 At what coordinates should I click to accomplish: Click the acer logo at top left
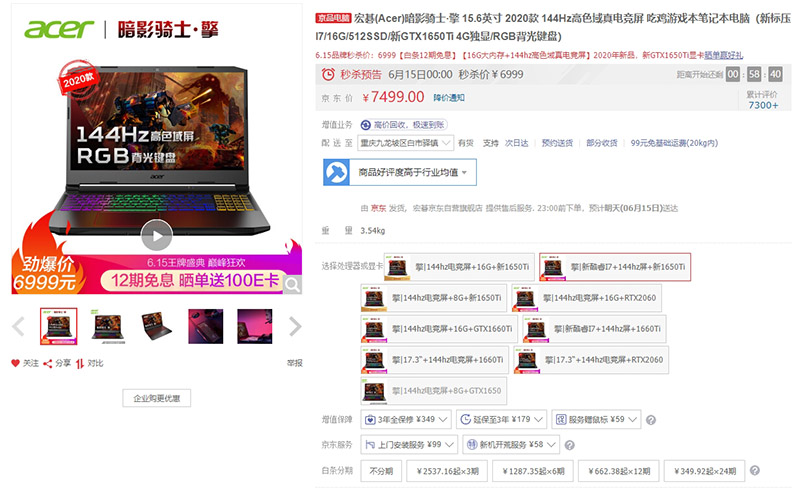(x=59, y=29)
